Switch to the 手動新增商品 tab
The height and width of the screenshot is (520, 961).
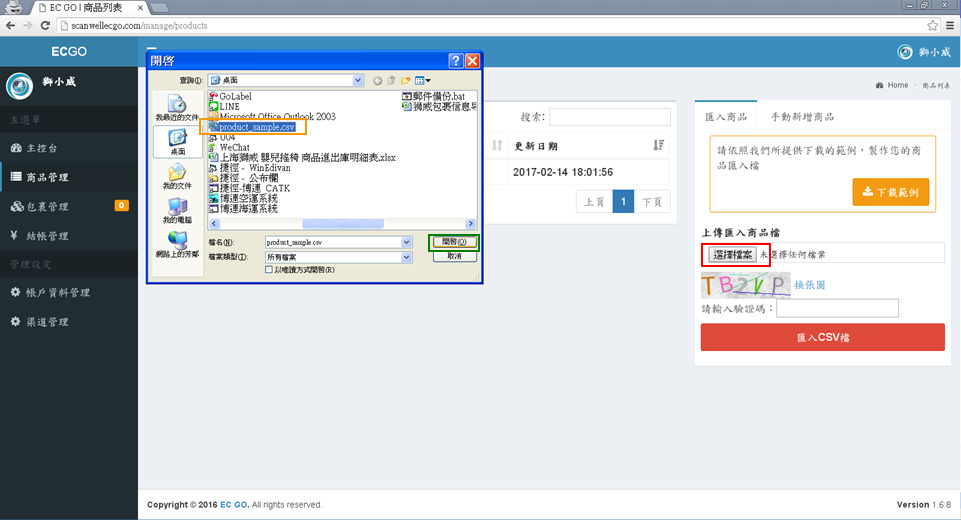click(x=802, y=117)
